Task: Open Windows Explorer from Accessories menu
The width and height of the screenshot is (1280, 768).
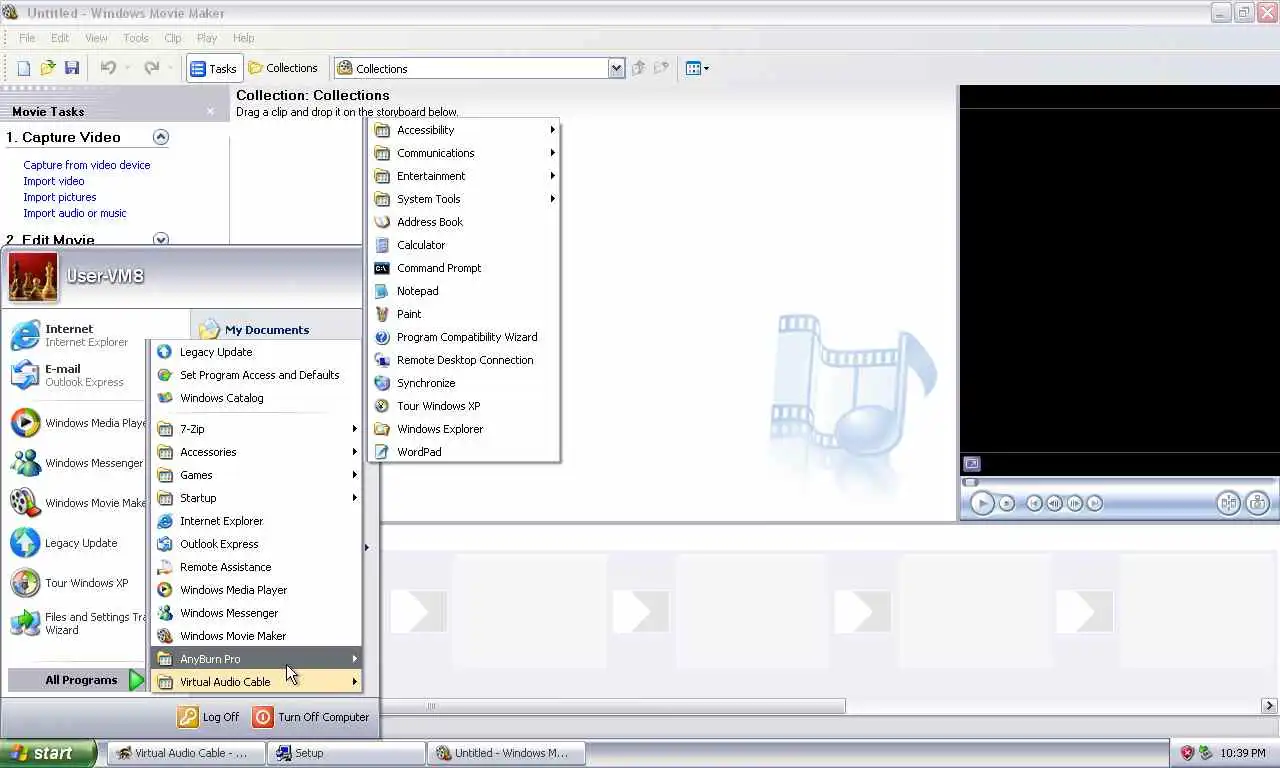Action: coord(464,429)
